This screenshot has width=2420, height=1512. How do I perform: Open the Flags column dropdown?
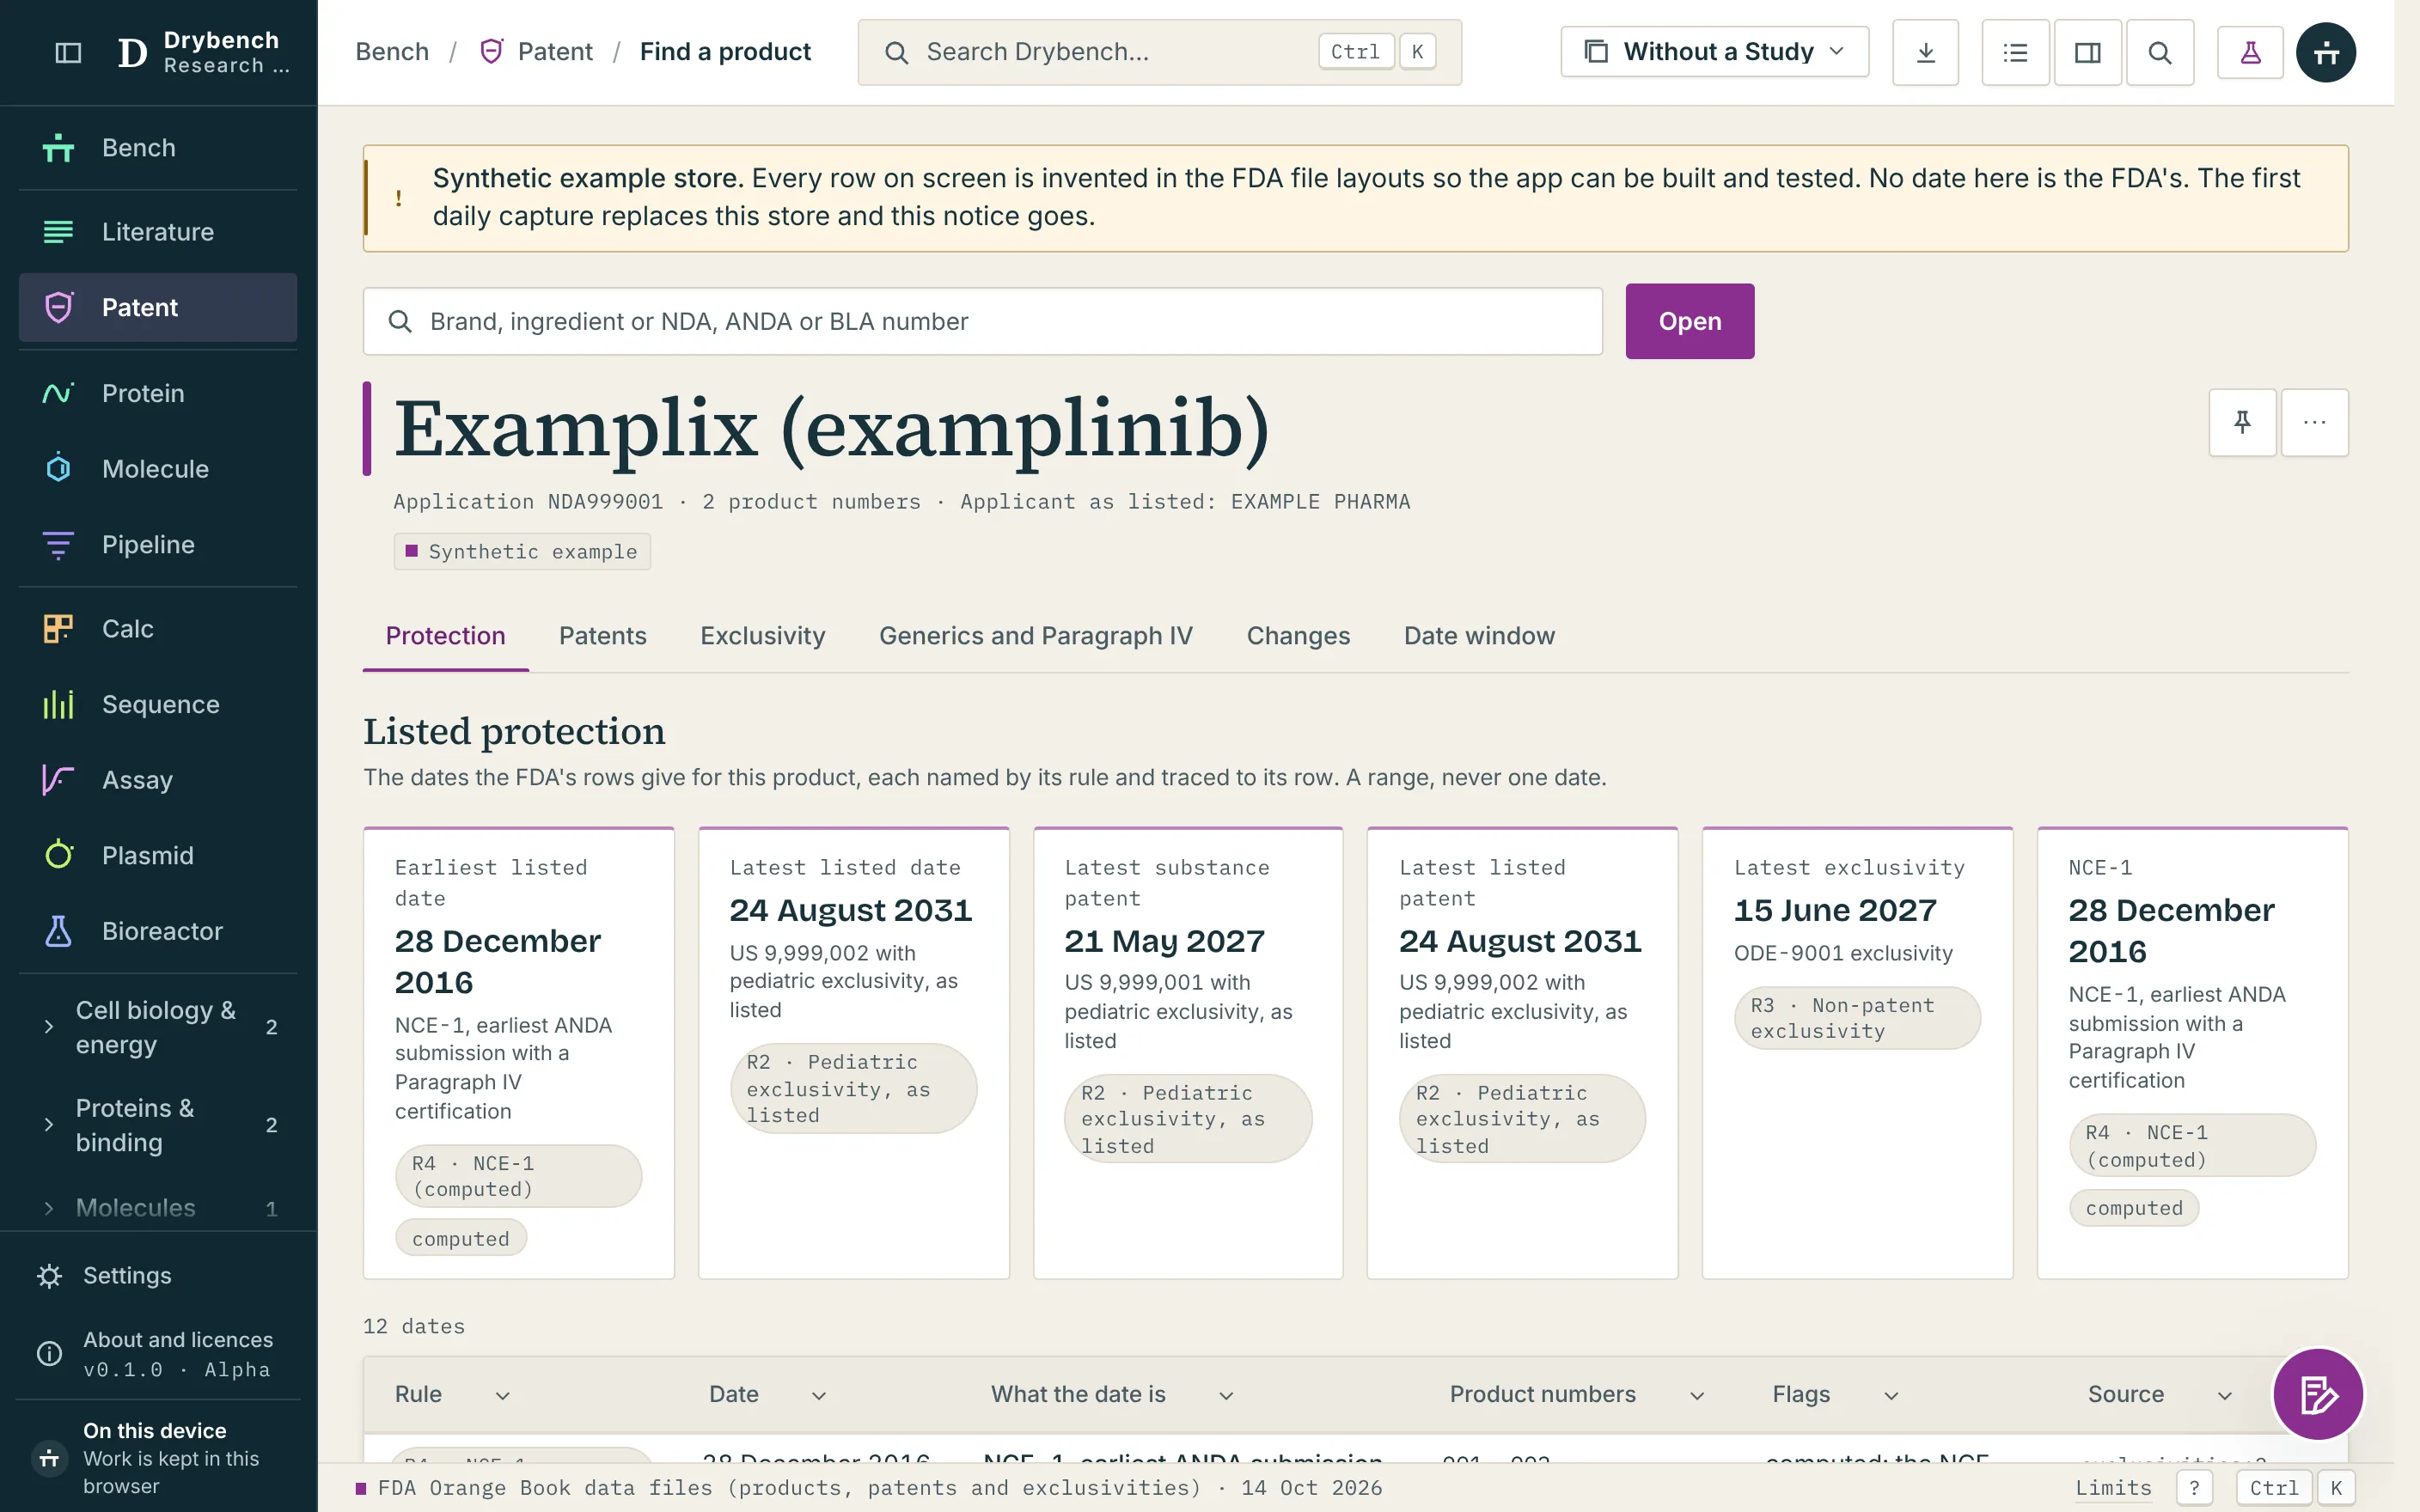[x=1891, y=1395]
